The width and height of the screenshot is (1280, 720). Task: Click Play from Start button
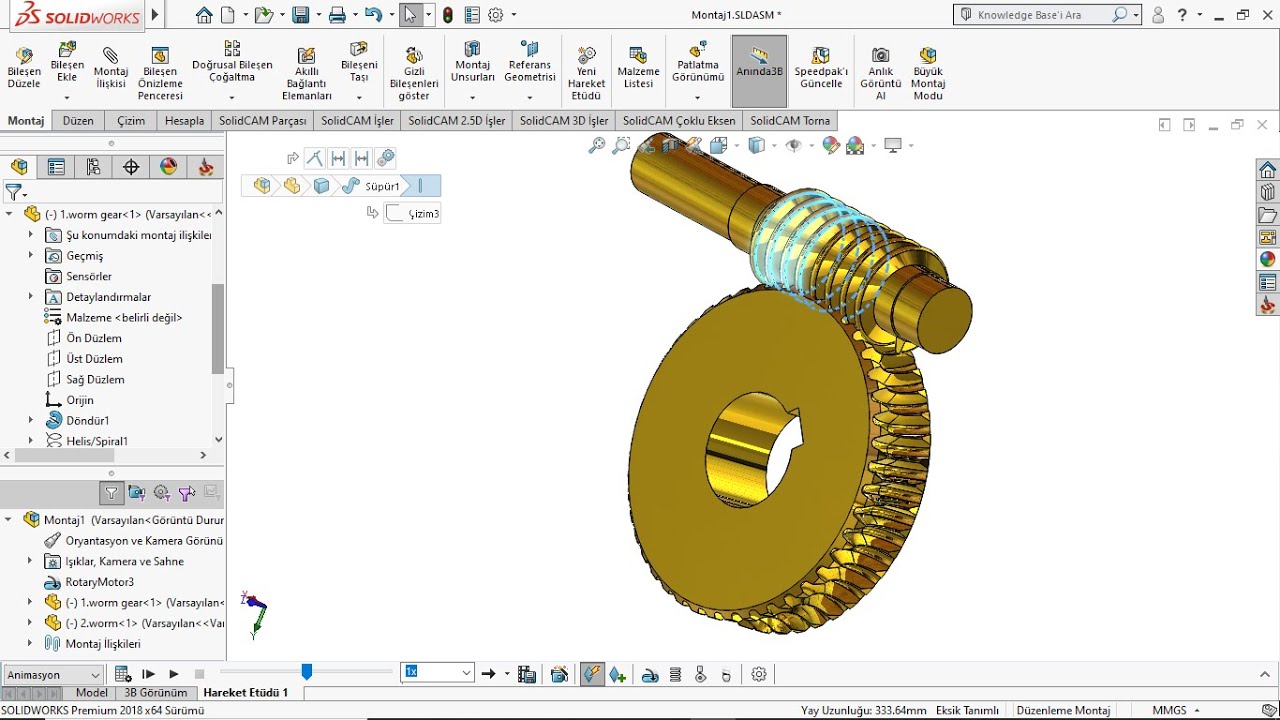pos(149,674)
